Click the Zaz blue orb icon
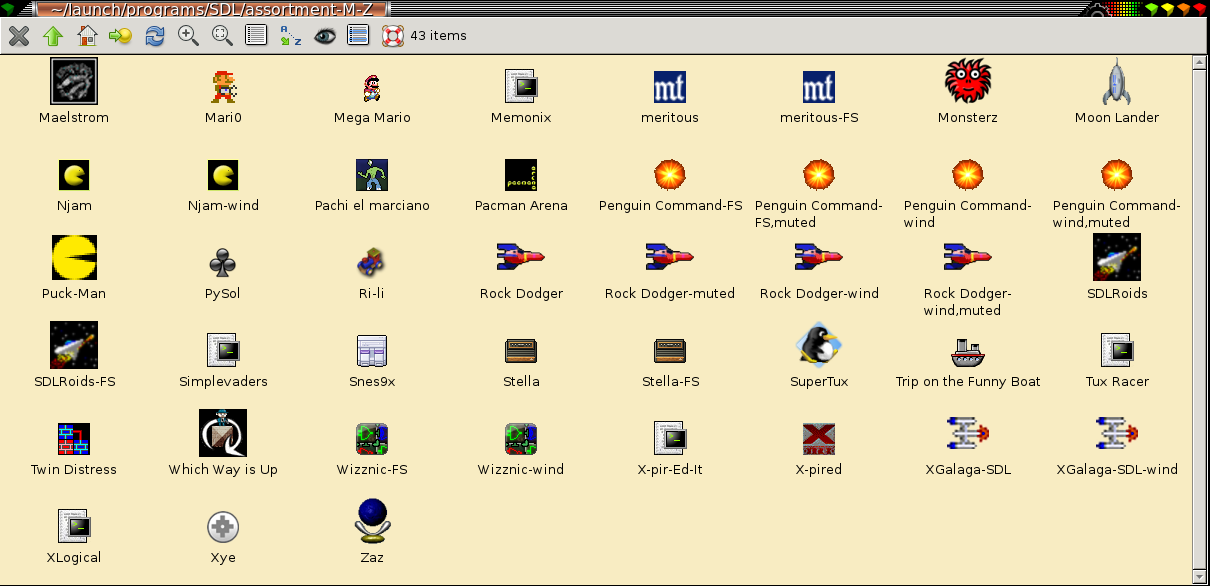 pos(372,521)
